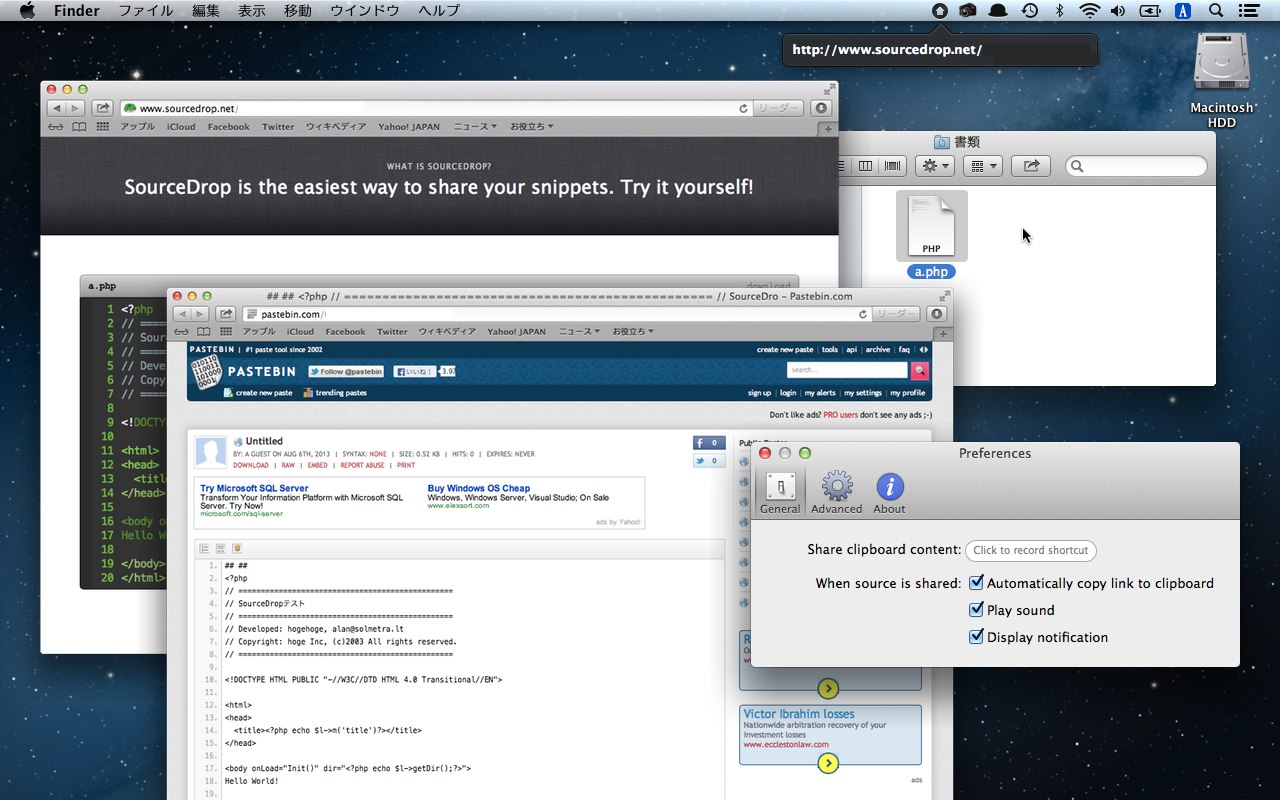Open the Notification Center
Viewport: 1280px width, 800px height.
pyautogui.click(x=1248, y=11)
